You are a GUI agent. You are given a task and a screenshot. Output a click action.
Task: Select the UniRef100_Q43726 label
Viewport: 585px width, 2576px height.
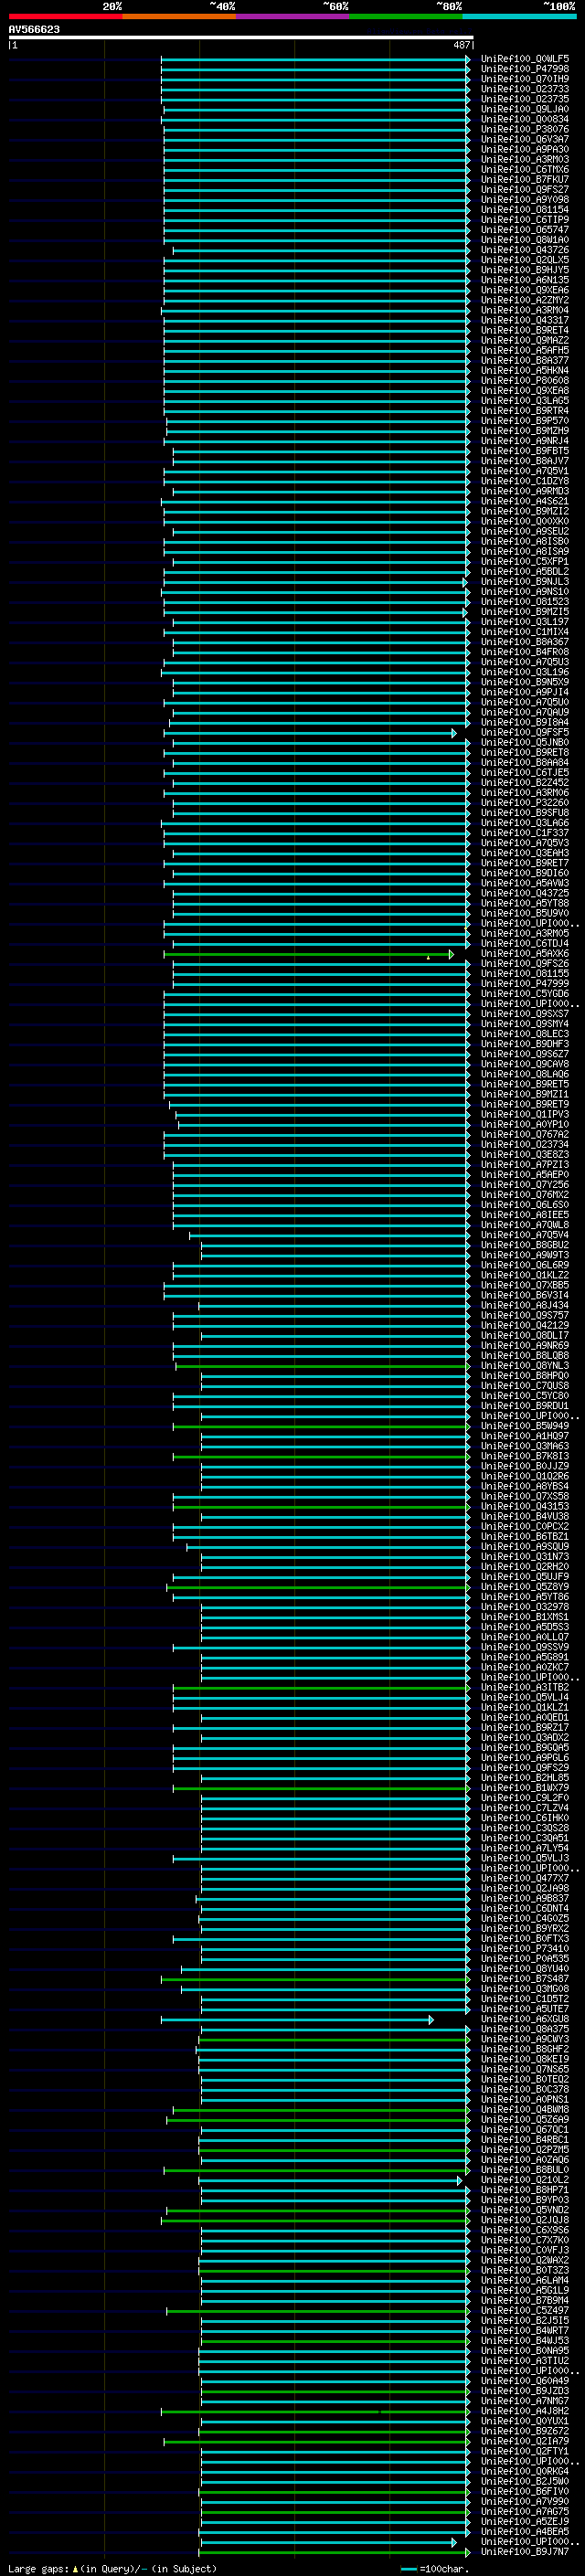pos(525,250)
